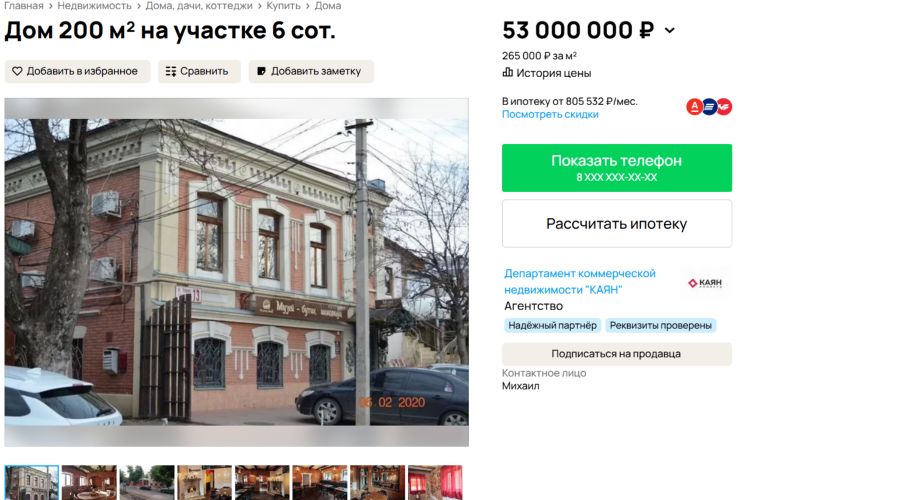This screenshot has width=900, height=500.
Task: Click the main building photo
Action: [236, 272]
